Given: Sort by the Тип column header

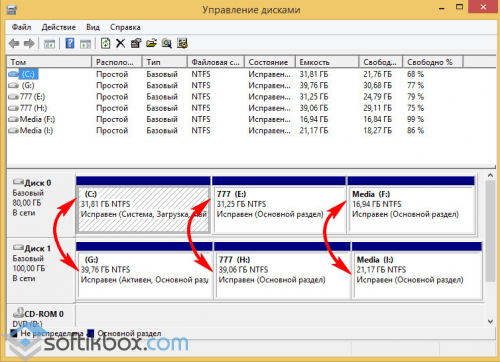Looking at the screenshot, I should coord(165,62).
